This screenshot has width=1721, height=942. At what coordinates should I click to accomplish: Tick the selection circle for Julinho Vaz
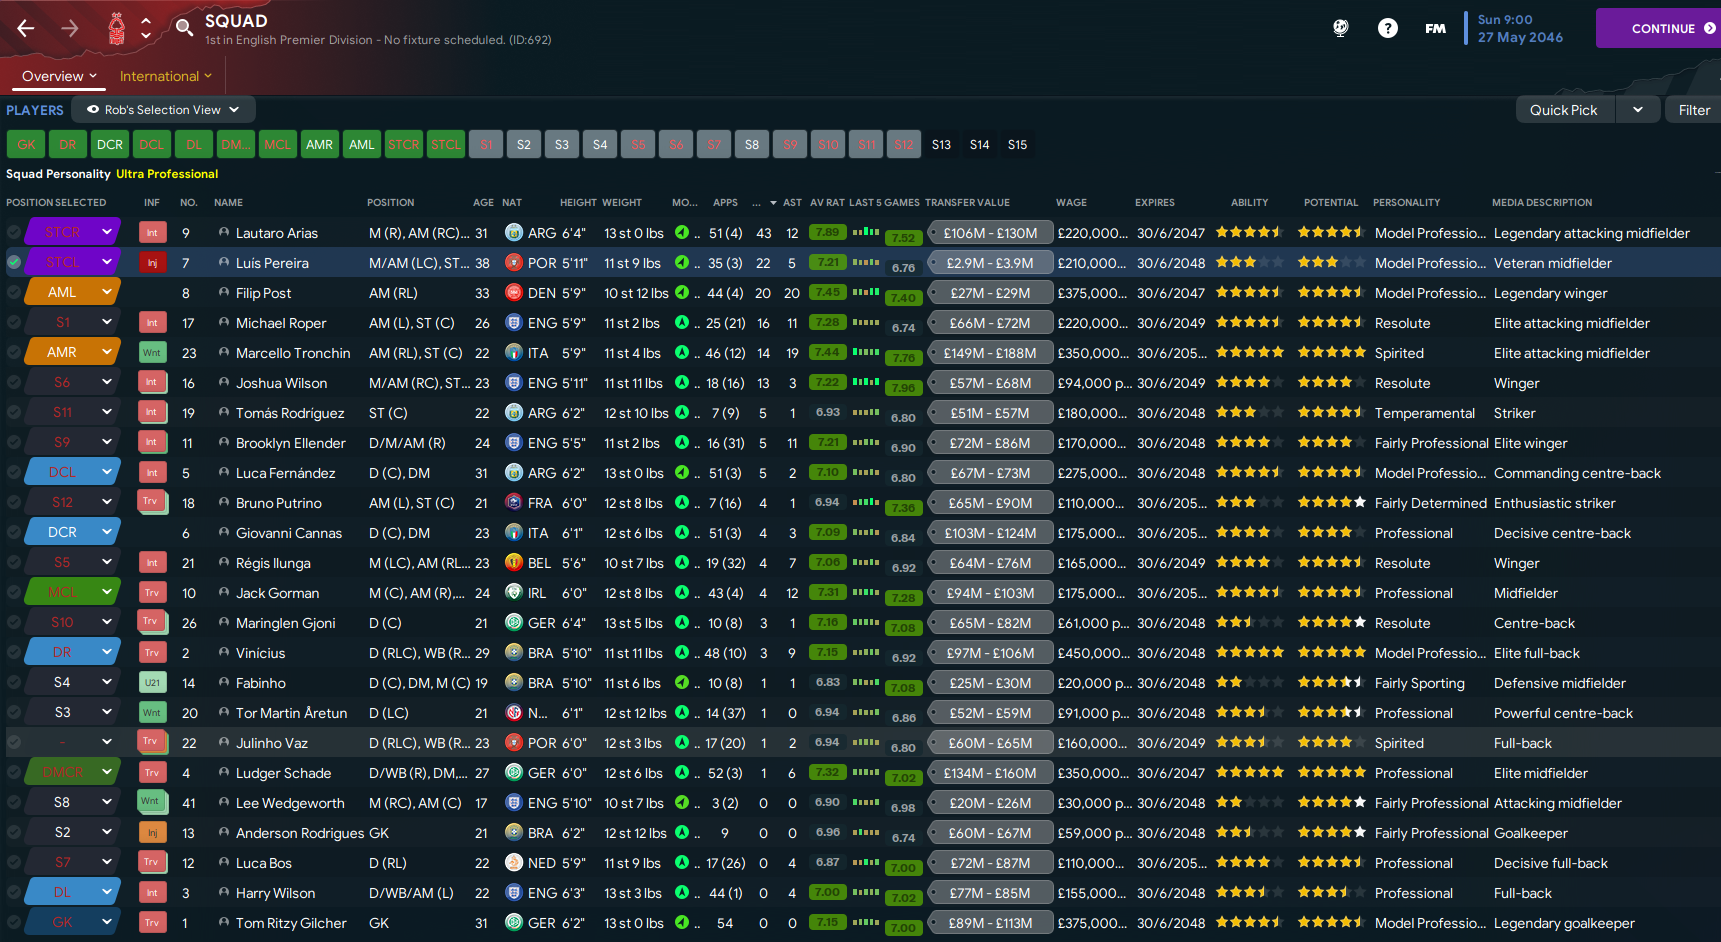tap(14, 743)
